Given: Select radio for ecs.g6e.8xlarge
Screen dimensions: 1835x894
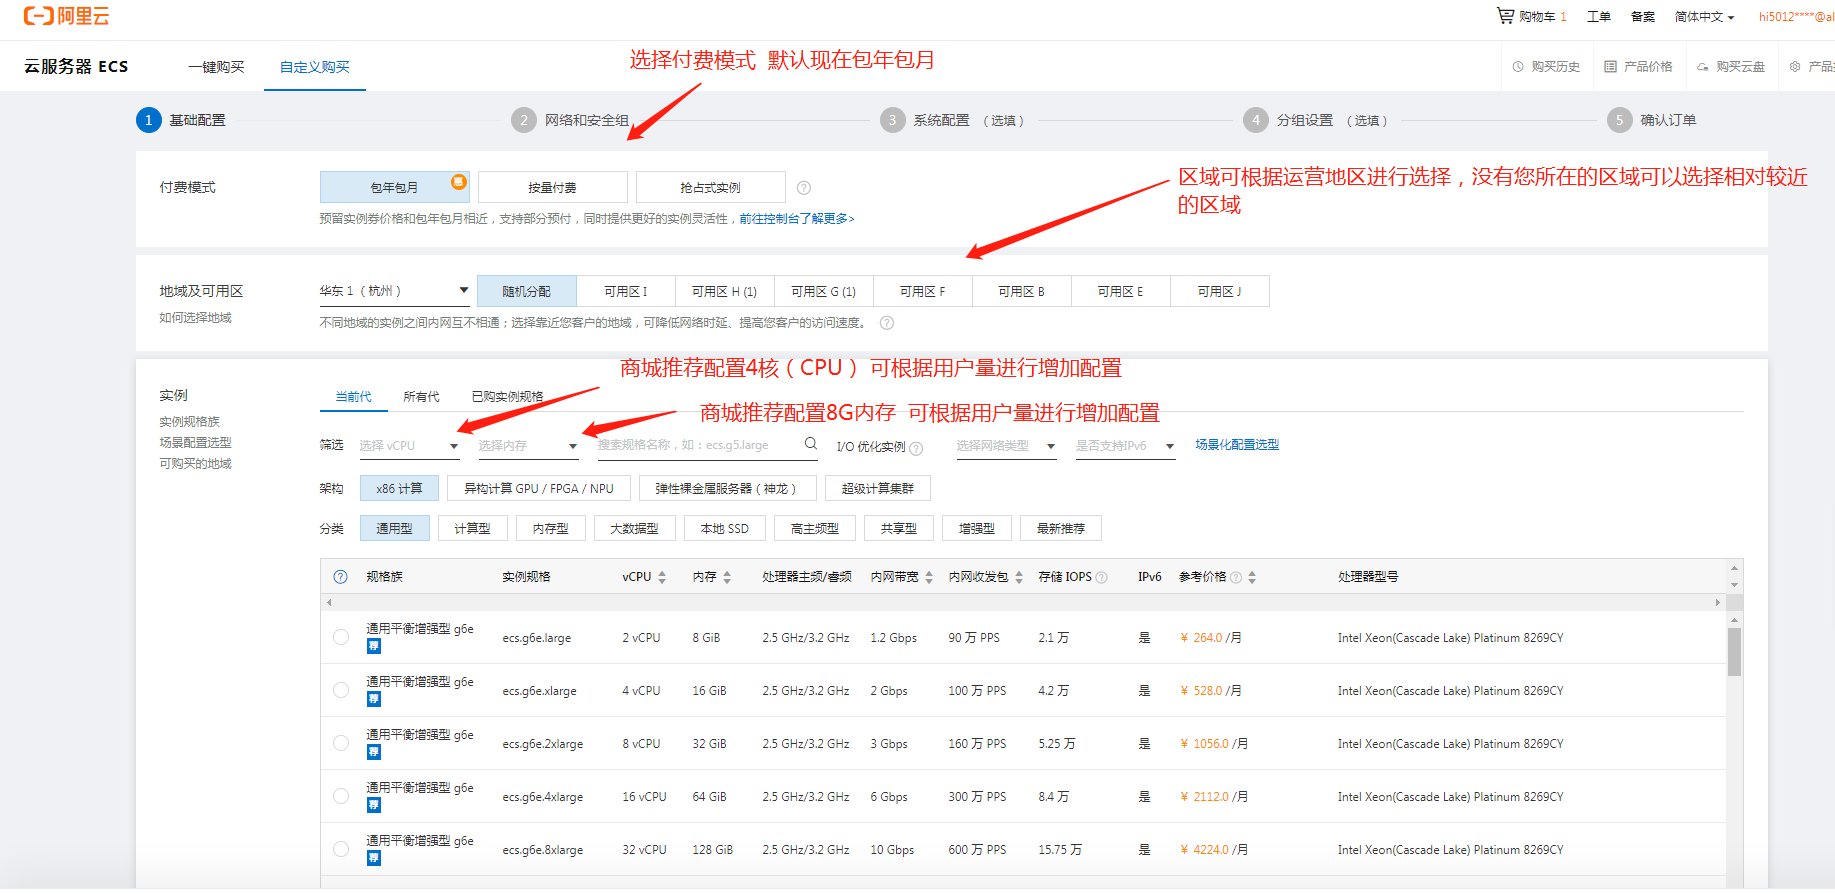Looking at the screenshot, I should point(341,849).
